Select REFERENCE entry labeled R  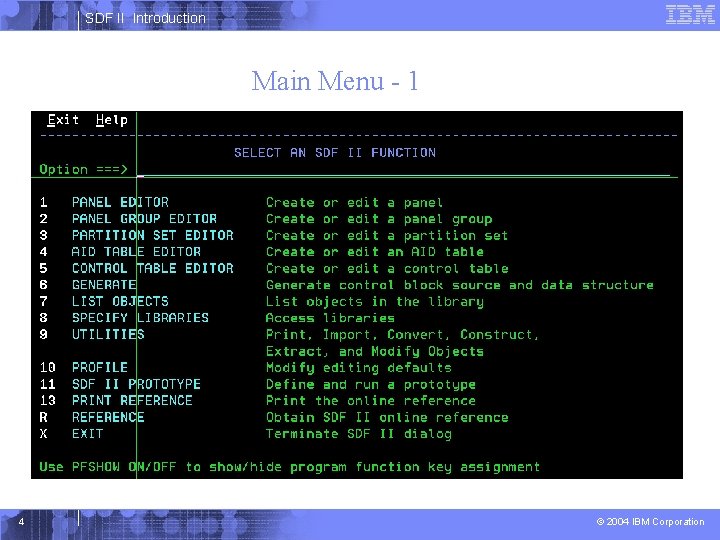click(x=108, y=417)
